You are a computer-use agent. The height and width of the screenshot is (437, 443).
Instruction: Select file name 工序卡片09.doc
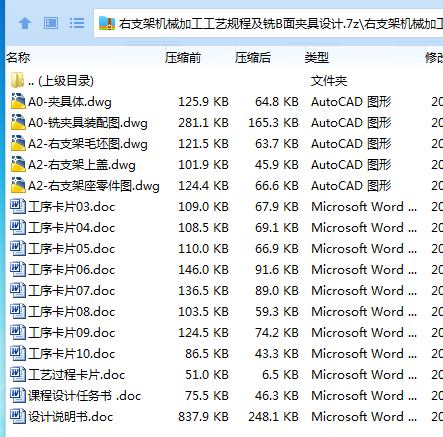[72, 333]
